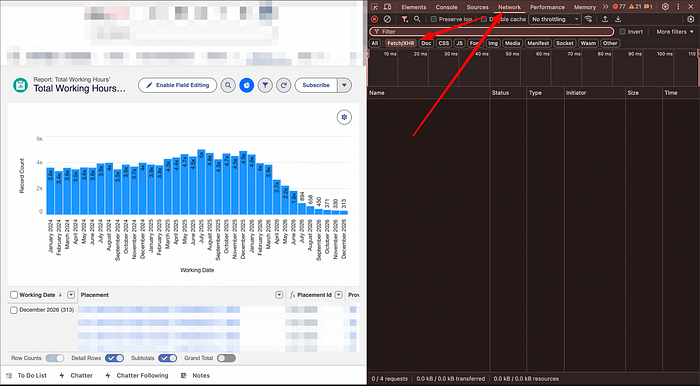Open Working Date column menu
This screenshot has width=700, height=386.
pyautogui.click(x=71, y=295)
